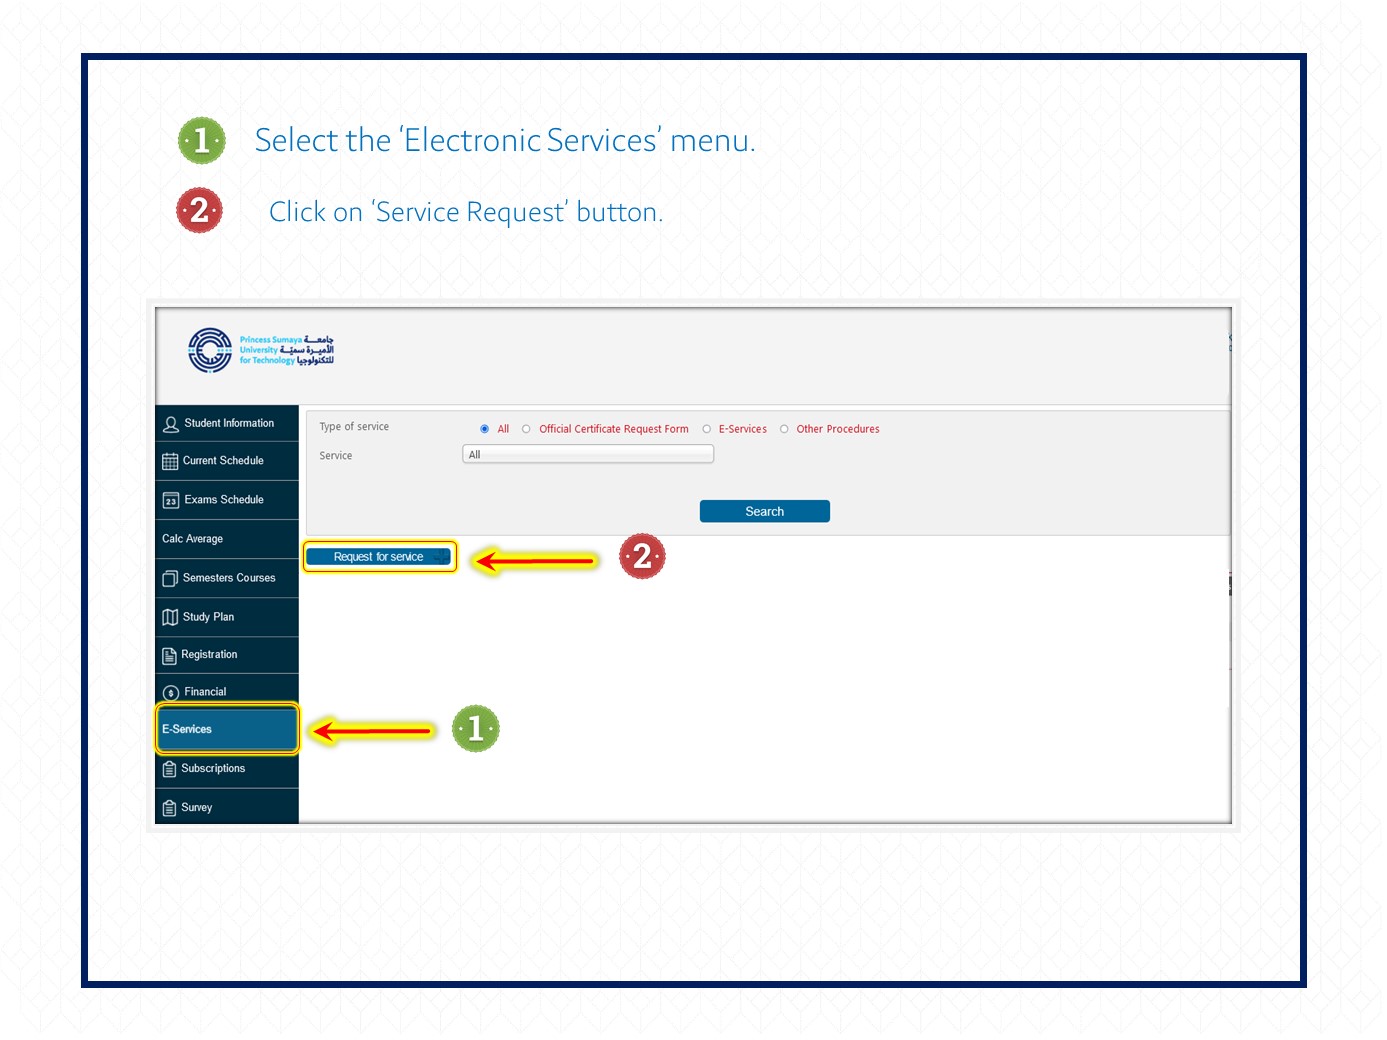Image resolution: width=1387 pixels, height=1040 pixels.
Task: Open Subscriptions menu label
Action: point(213,769)
